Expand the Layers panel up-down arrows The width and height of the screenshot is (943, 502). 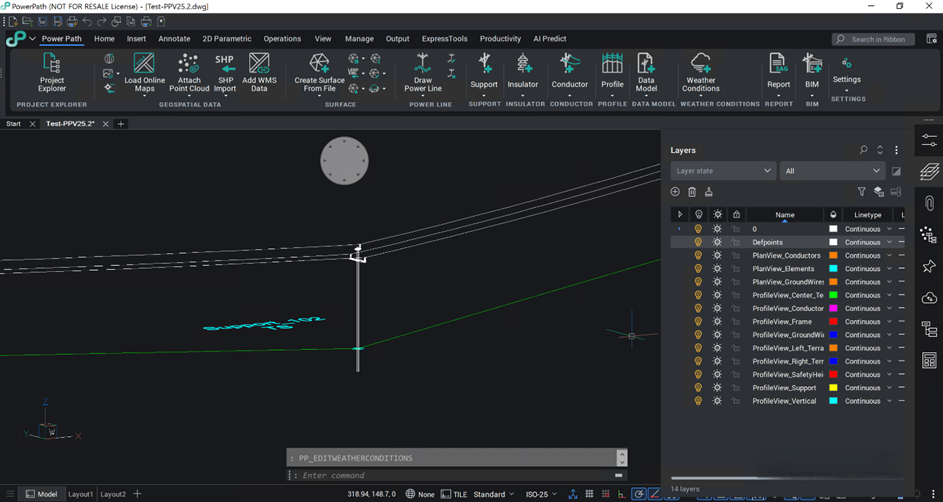(x=880, y=150)
